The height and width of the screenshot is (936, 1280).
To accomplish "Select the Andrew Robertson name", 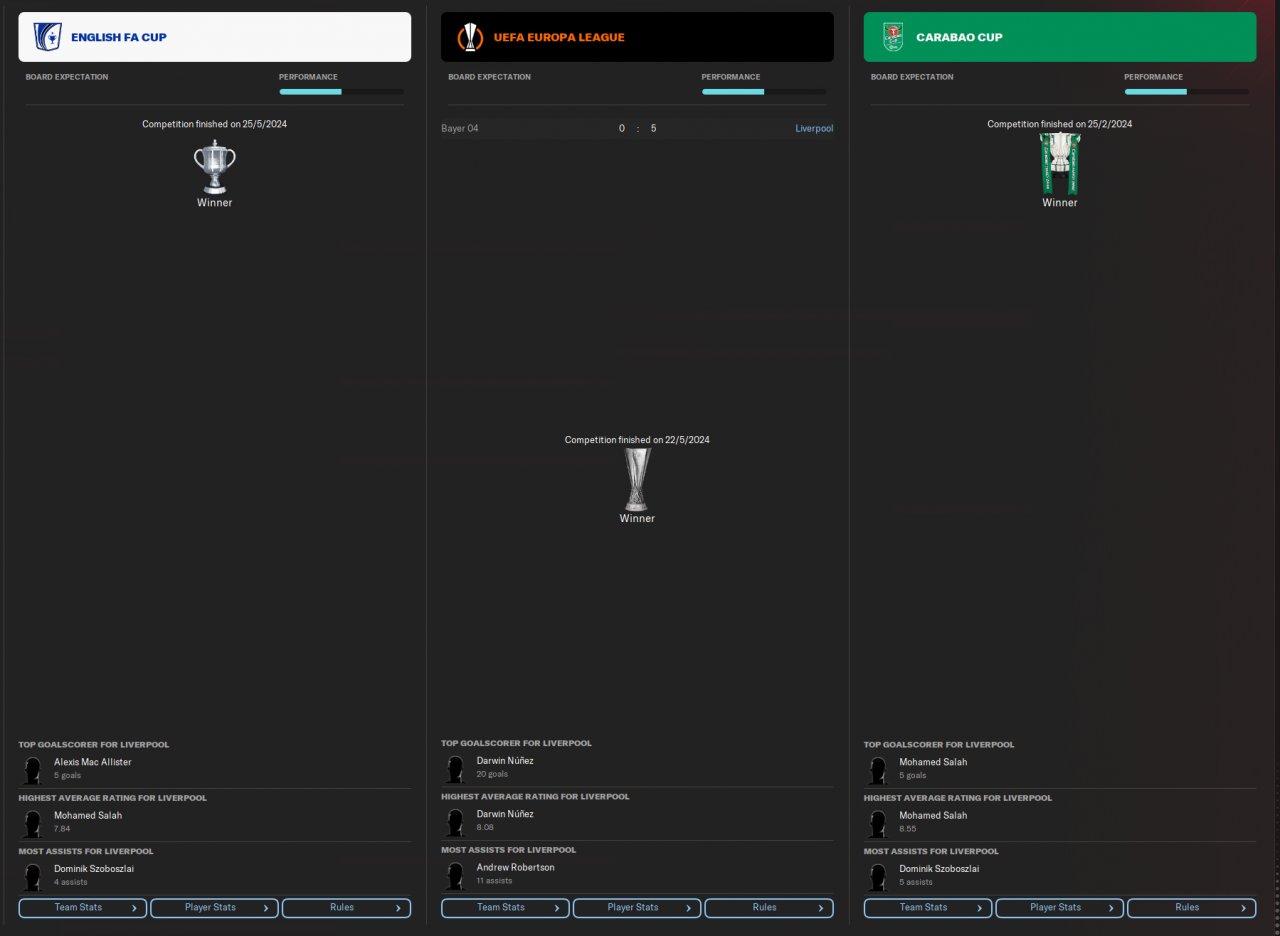I will pos(516,867).
